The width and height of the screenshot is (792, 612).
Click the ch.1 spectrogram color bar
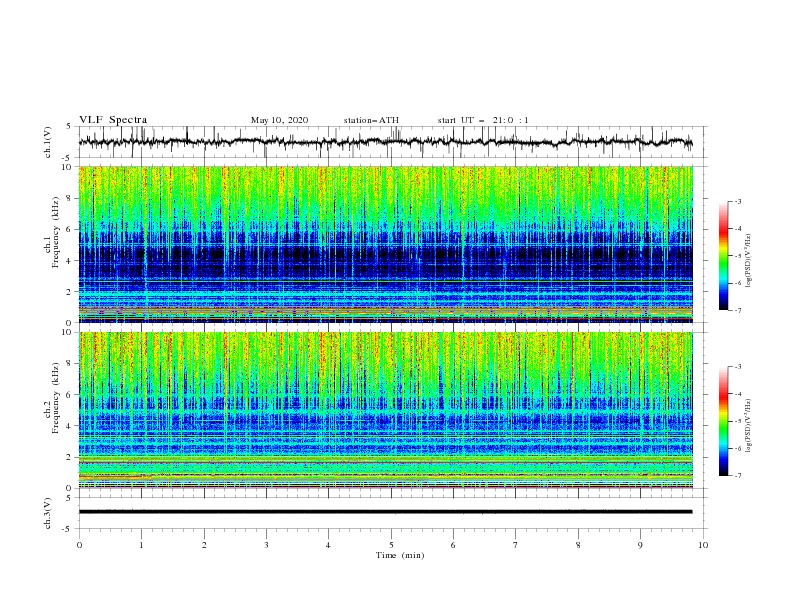[x=723, y=255]
